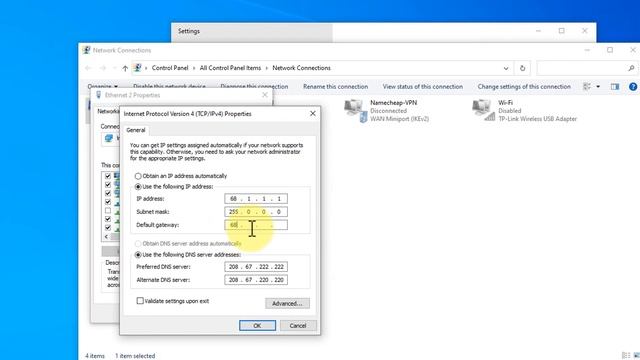Enable Validate settings upon exit checkbox

[140, 301]
